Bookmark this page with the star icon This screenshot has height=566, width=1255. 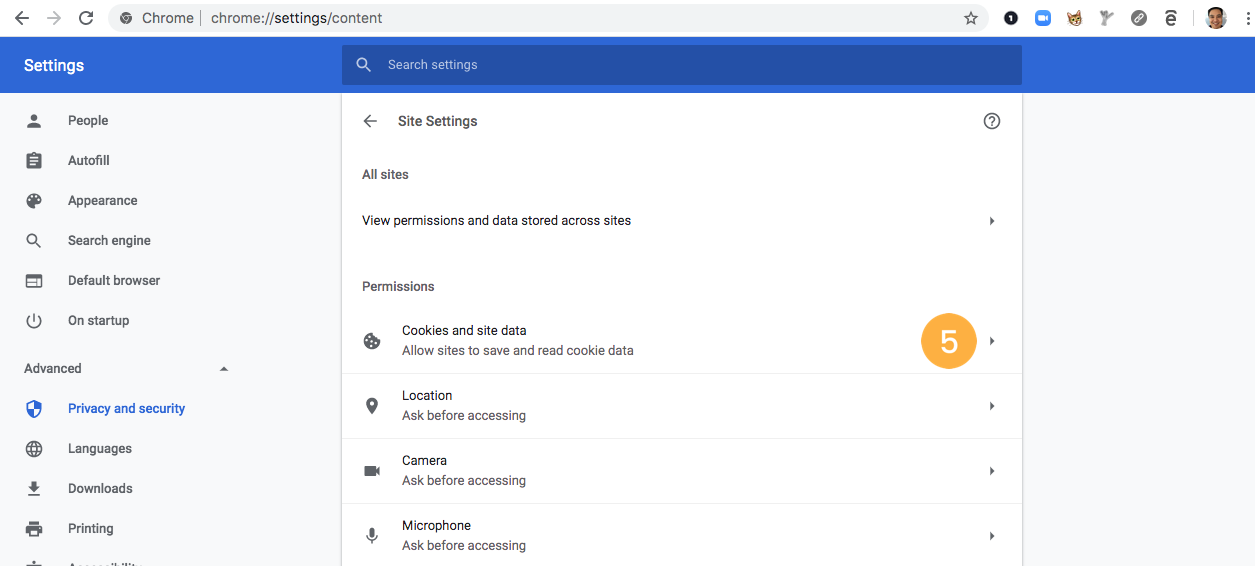(970, 18)
